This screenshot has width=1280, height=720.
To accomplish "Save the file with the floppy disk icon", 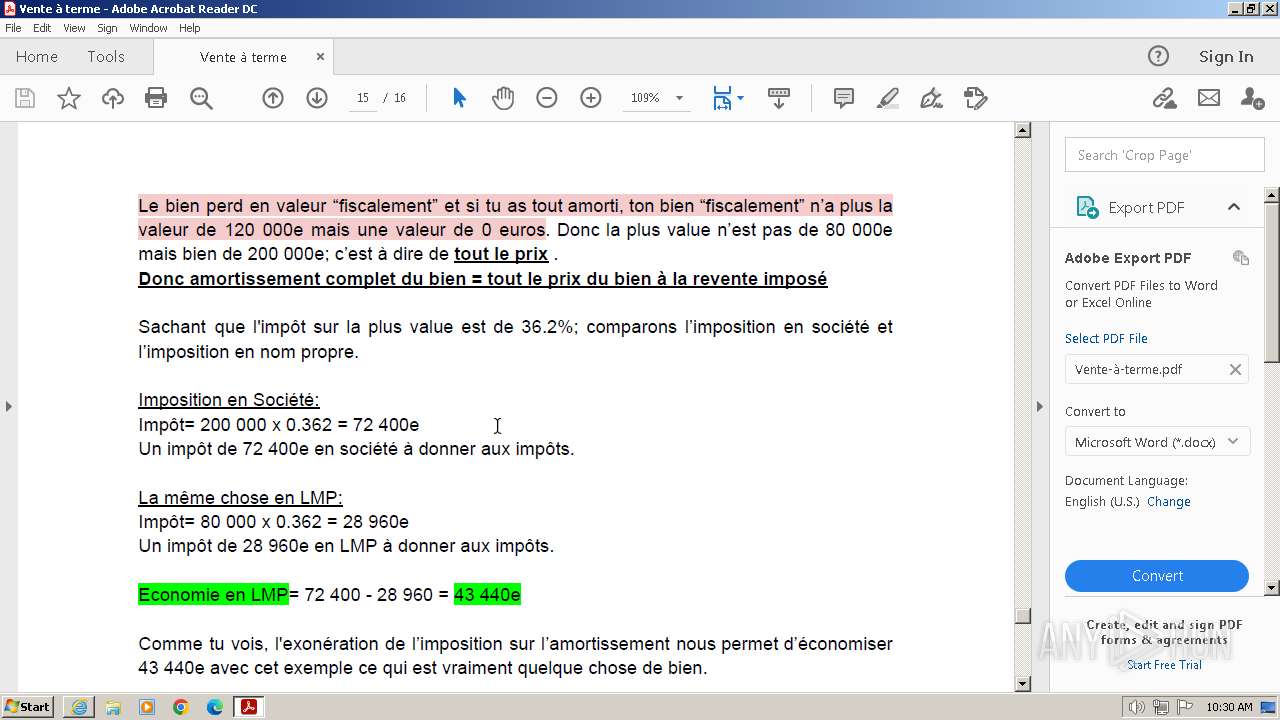I will [25, 98].
